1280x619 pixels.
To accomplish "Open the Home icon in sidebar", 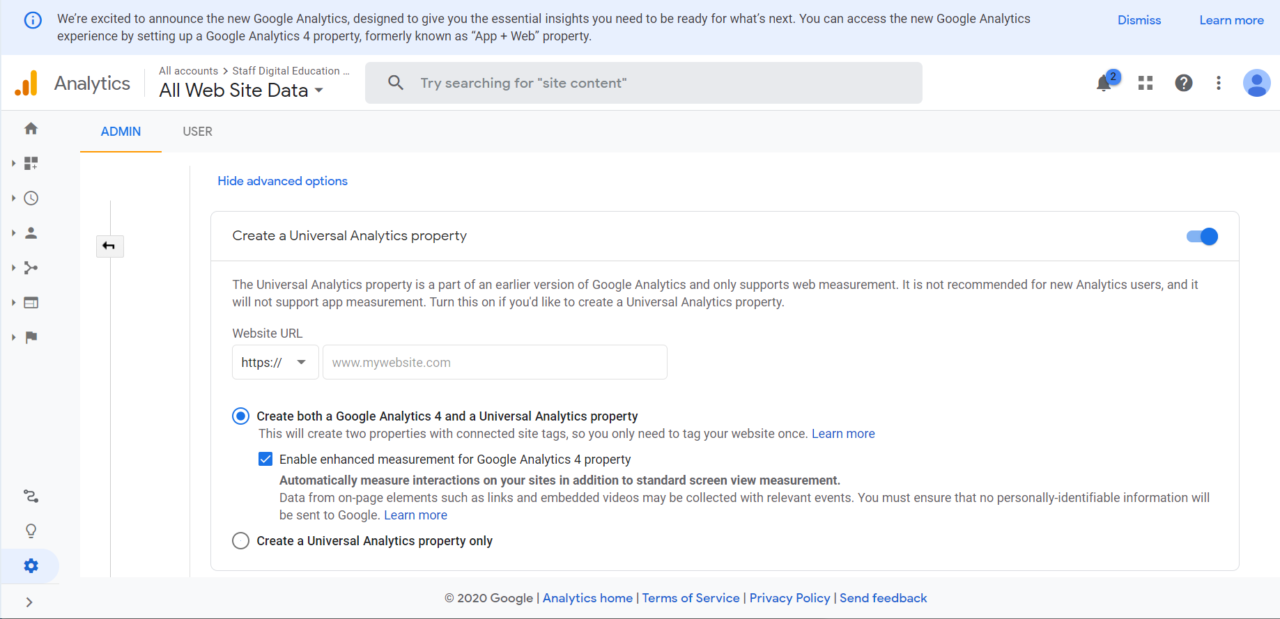I will pos(30,128).
